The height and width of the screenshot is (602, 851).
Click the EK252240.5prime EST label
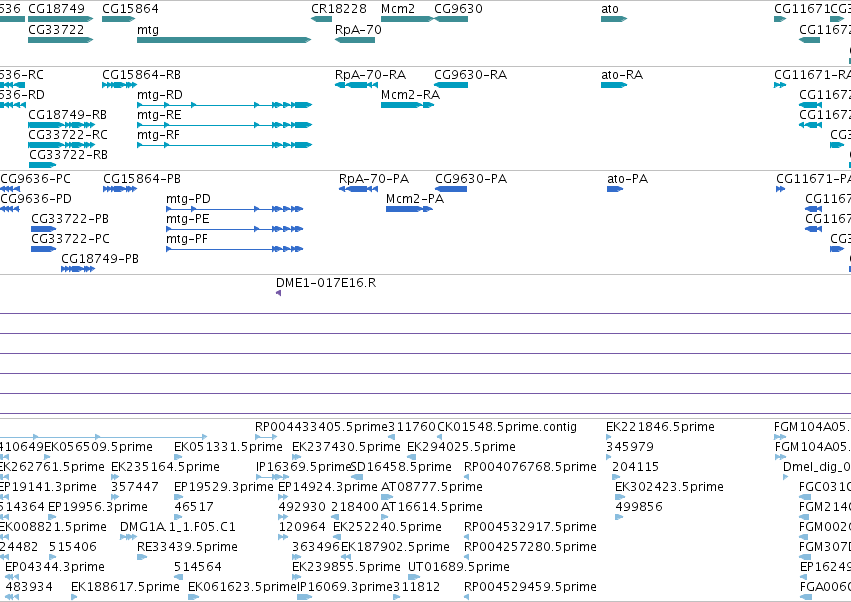[x=388, y=527]
